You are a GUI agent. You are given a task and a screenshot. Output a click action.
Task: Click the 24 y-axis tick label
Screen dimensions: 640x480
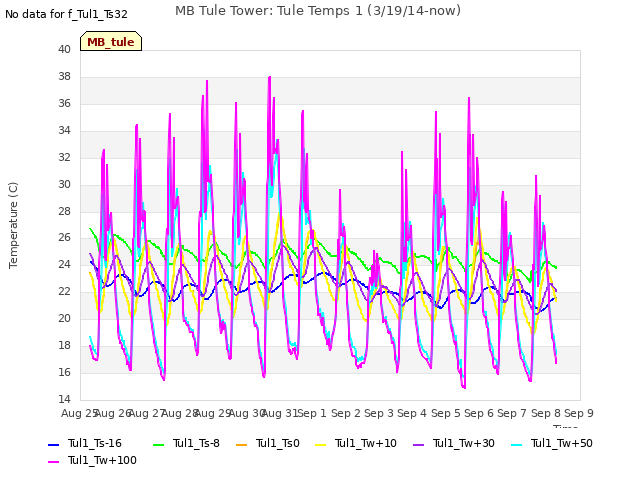[x=64, y=264]
